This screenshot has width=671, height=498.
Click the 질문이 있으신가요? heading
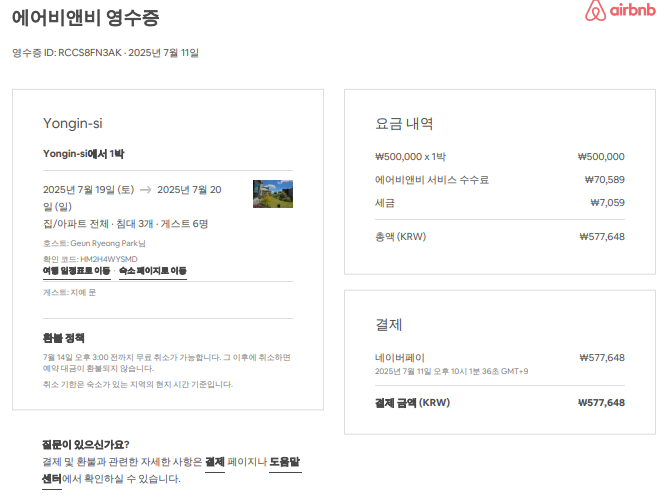(86, 445)
